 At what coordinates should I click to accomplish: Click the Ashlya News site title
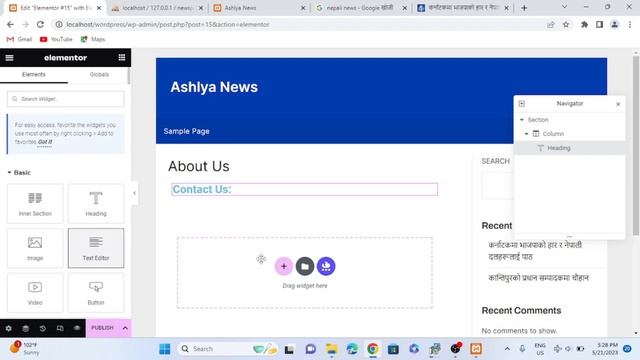coord(214,87)
